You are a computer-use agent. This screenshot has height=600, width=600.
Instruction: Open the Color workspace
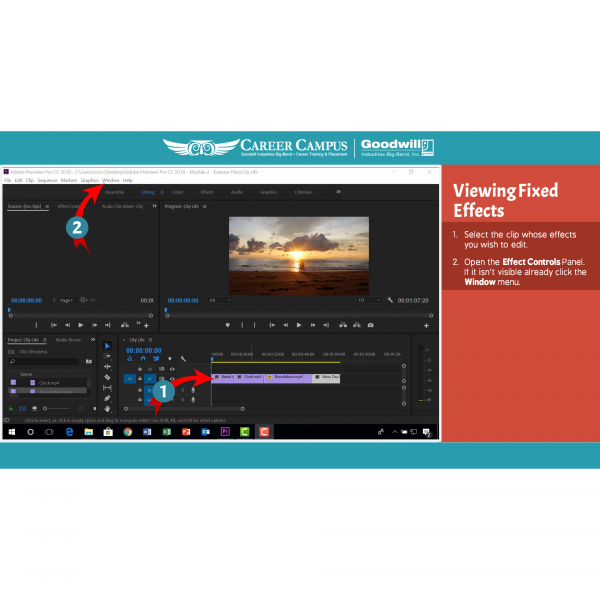(x=177, y=191)
